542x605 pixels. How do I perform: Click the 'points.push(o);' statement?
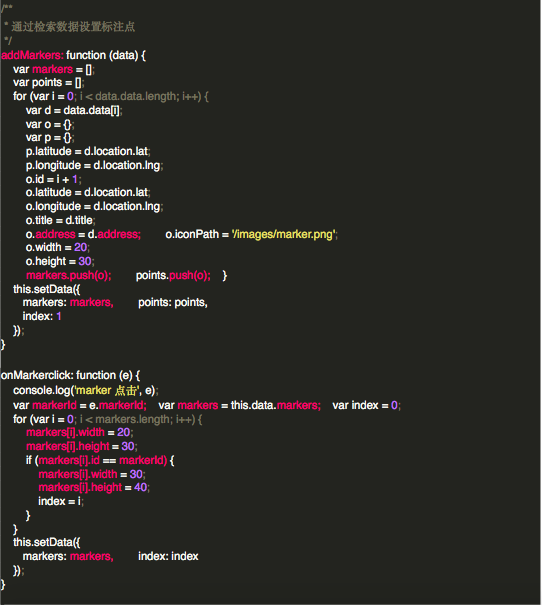pos(173,275)
